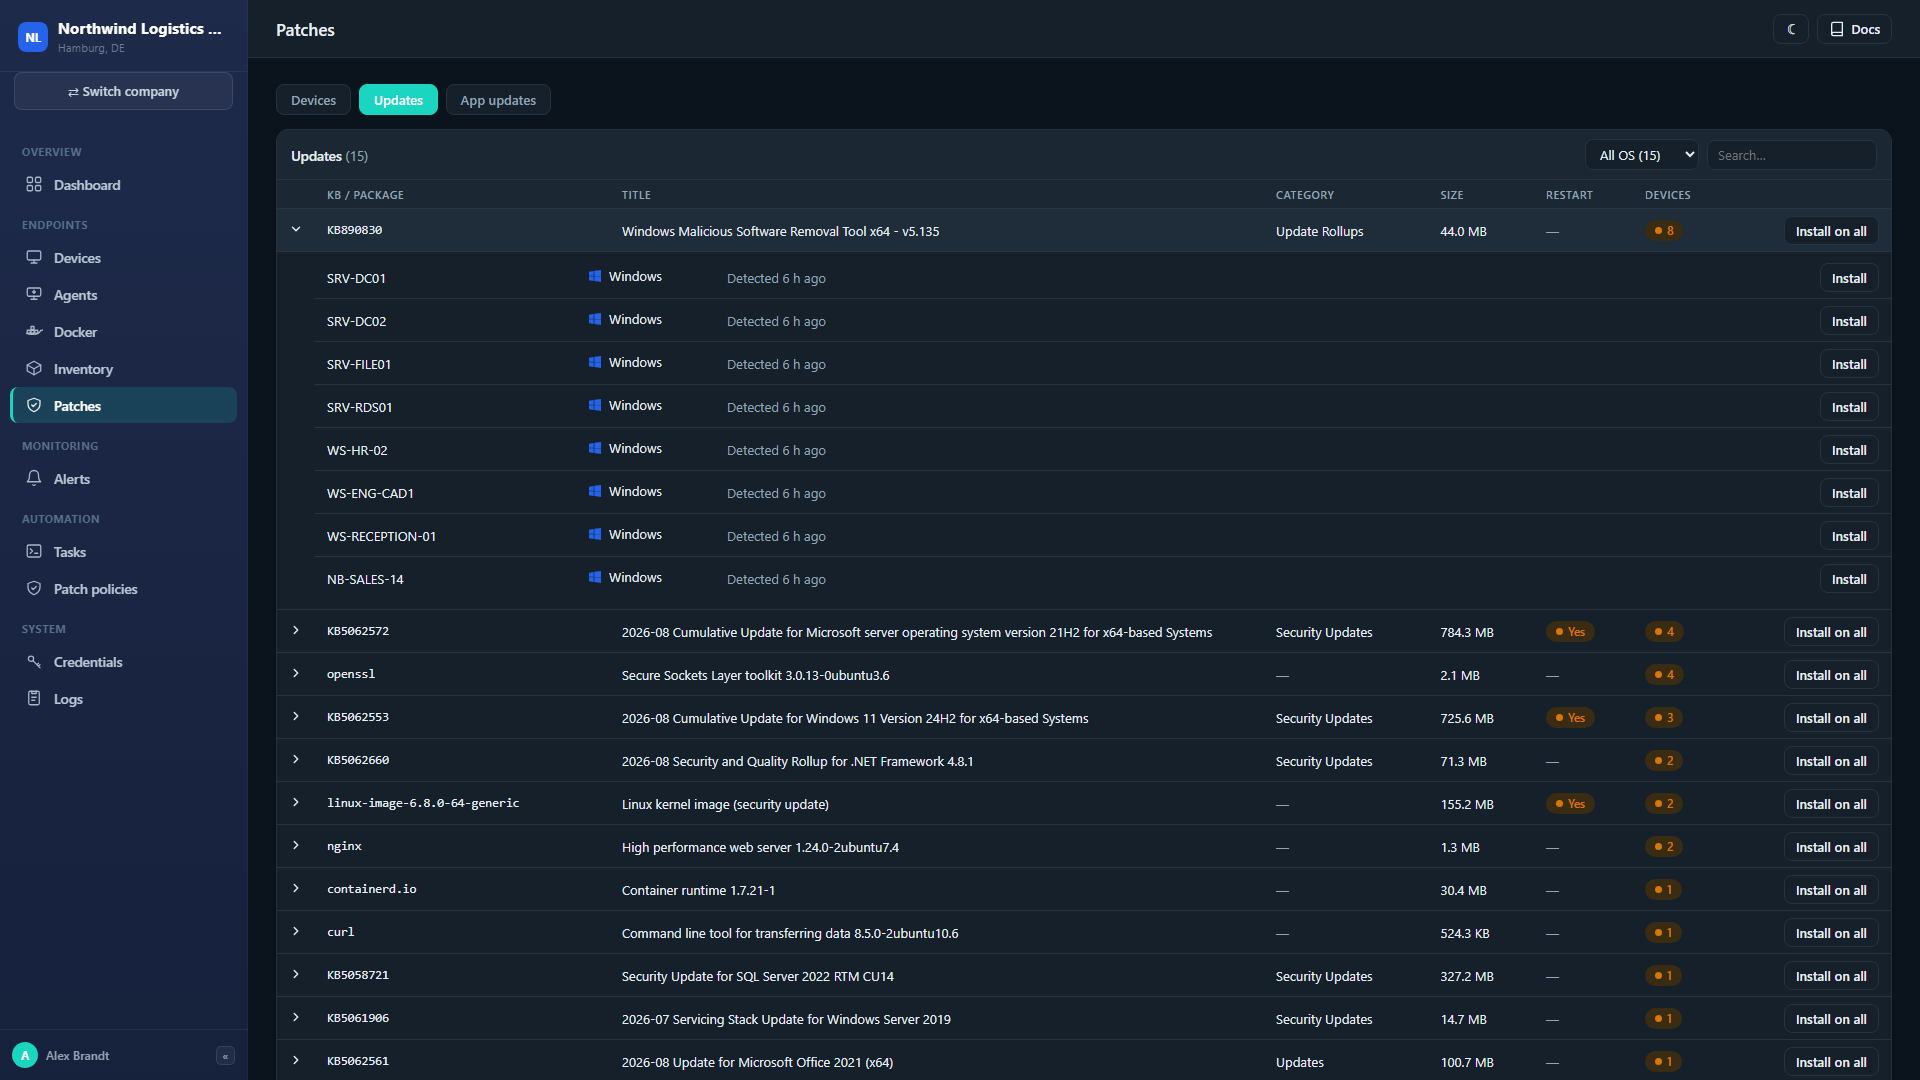Click Windows logo on WS-ENG-CAD1 row
Screen dimensions: 1920x1080
pos(595,492)
